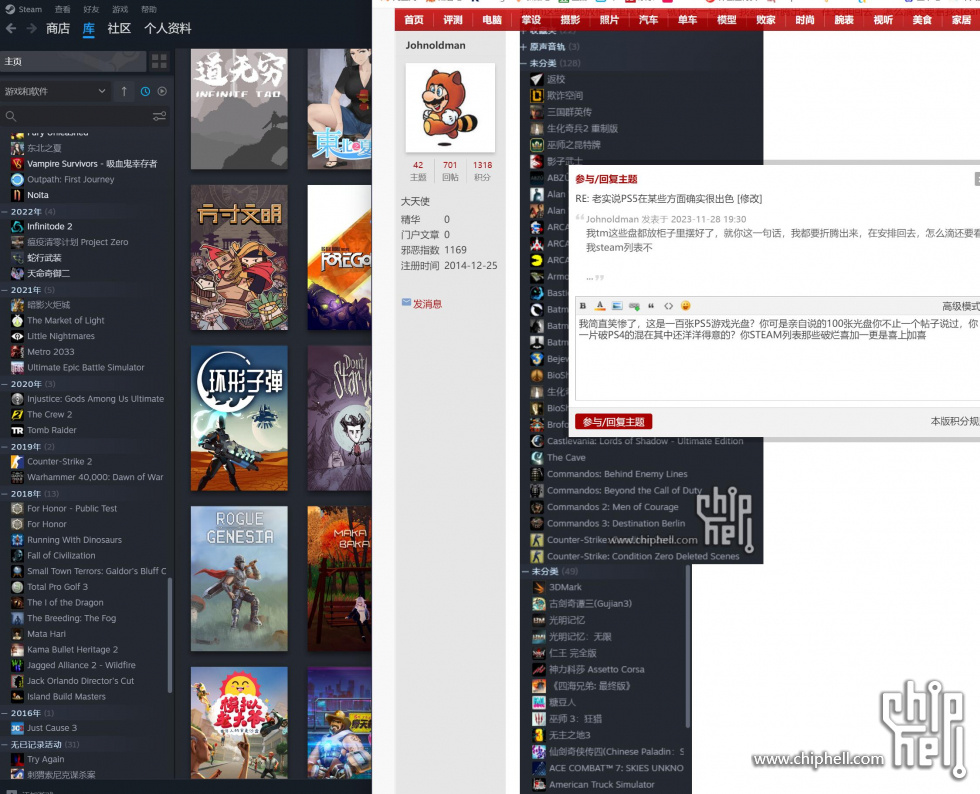Insert an image via reply editor toolbar

pos(617,306)
